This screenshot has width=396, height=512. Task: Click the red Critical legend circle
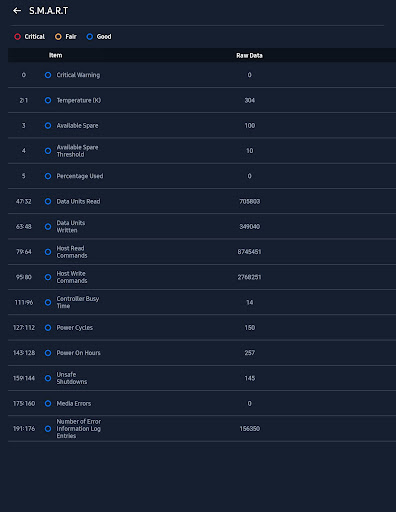pyautogui.click(x=17, y=37)
